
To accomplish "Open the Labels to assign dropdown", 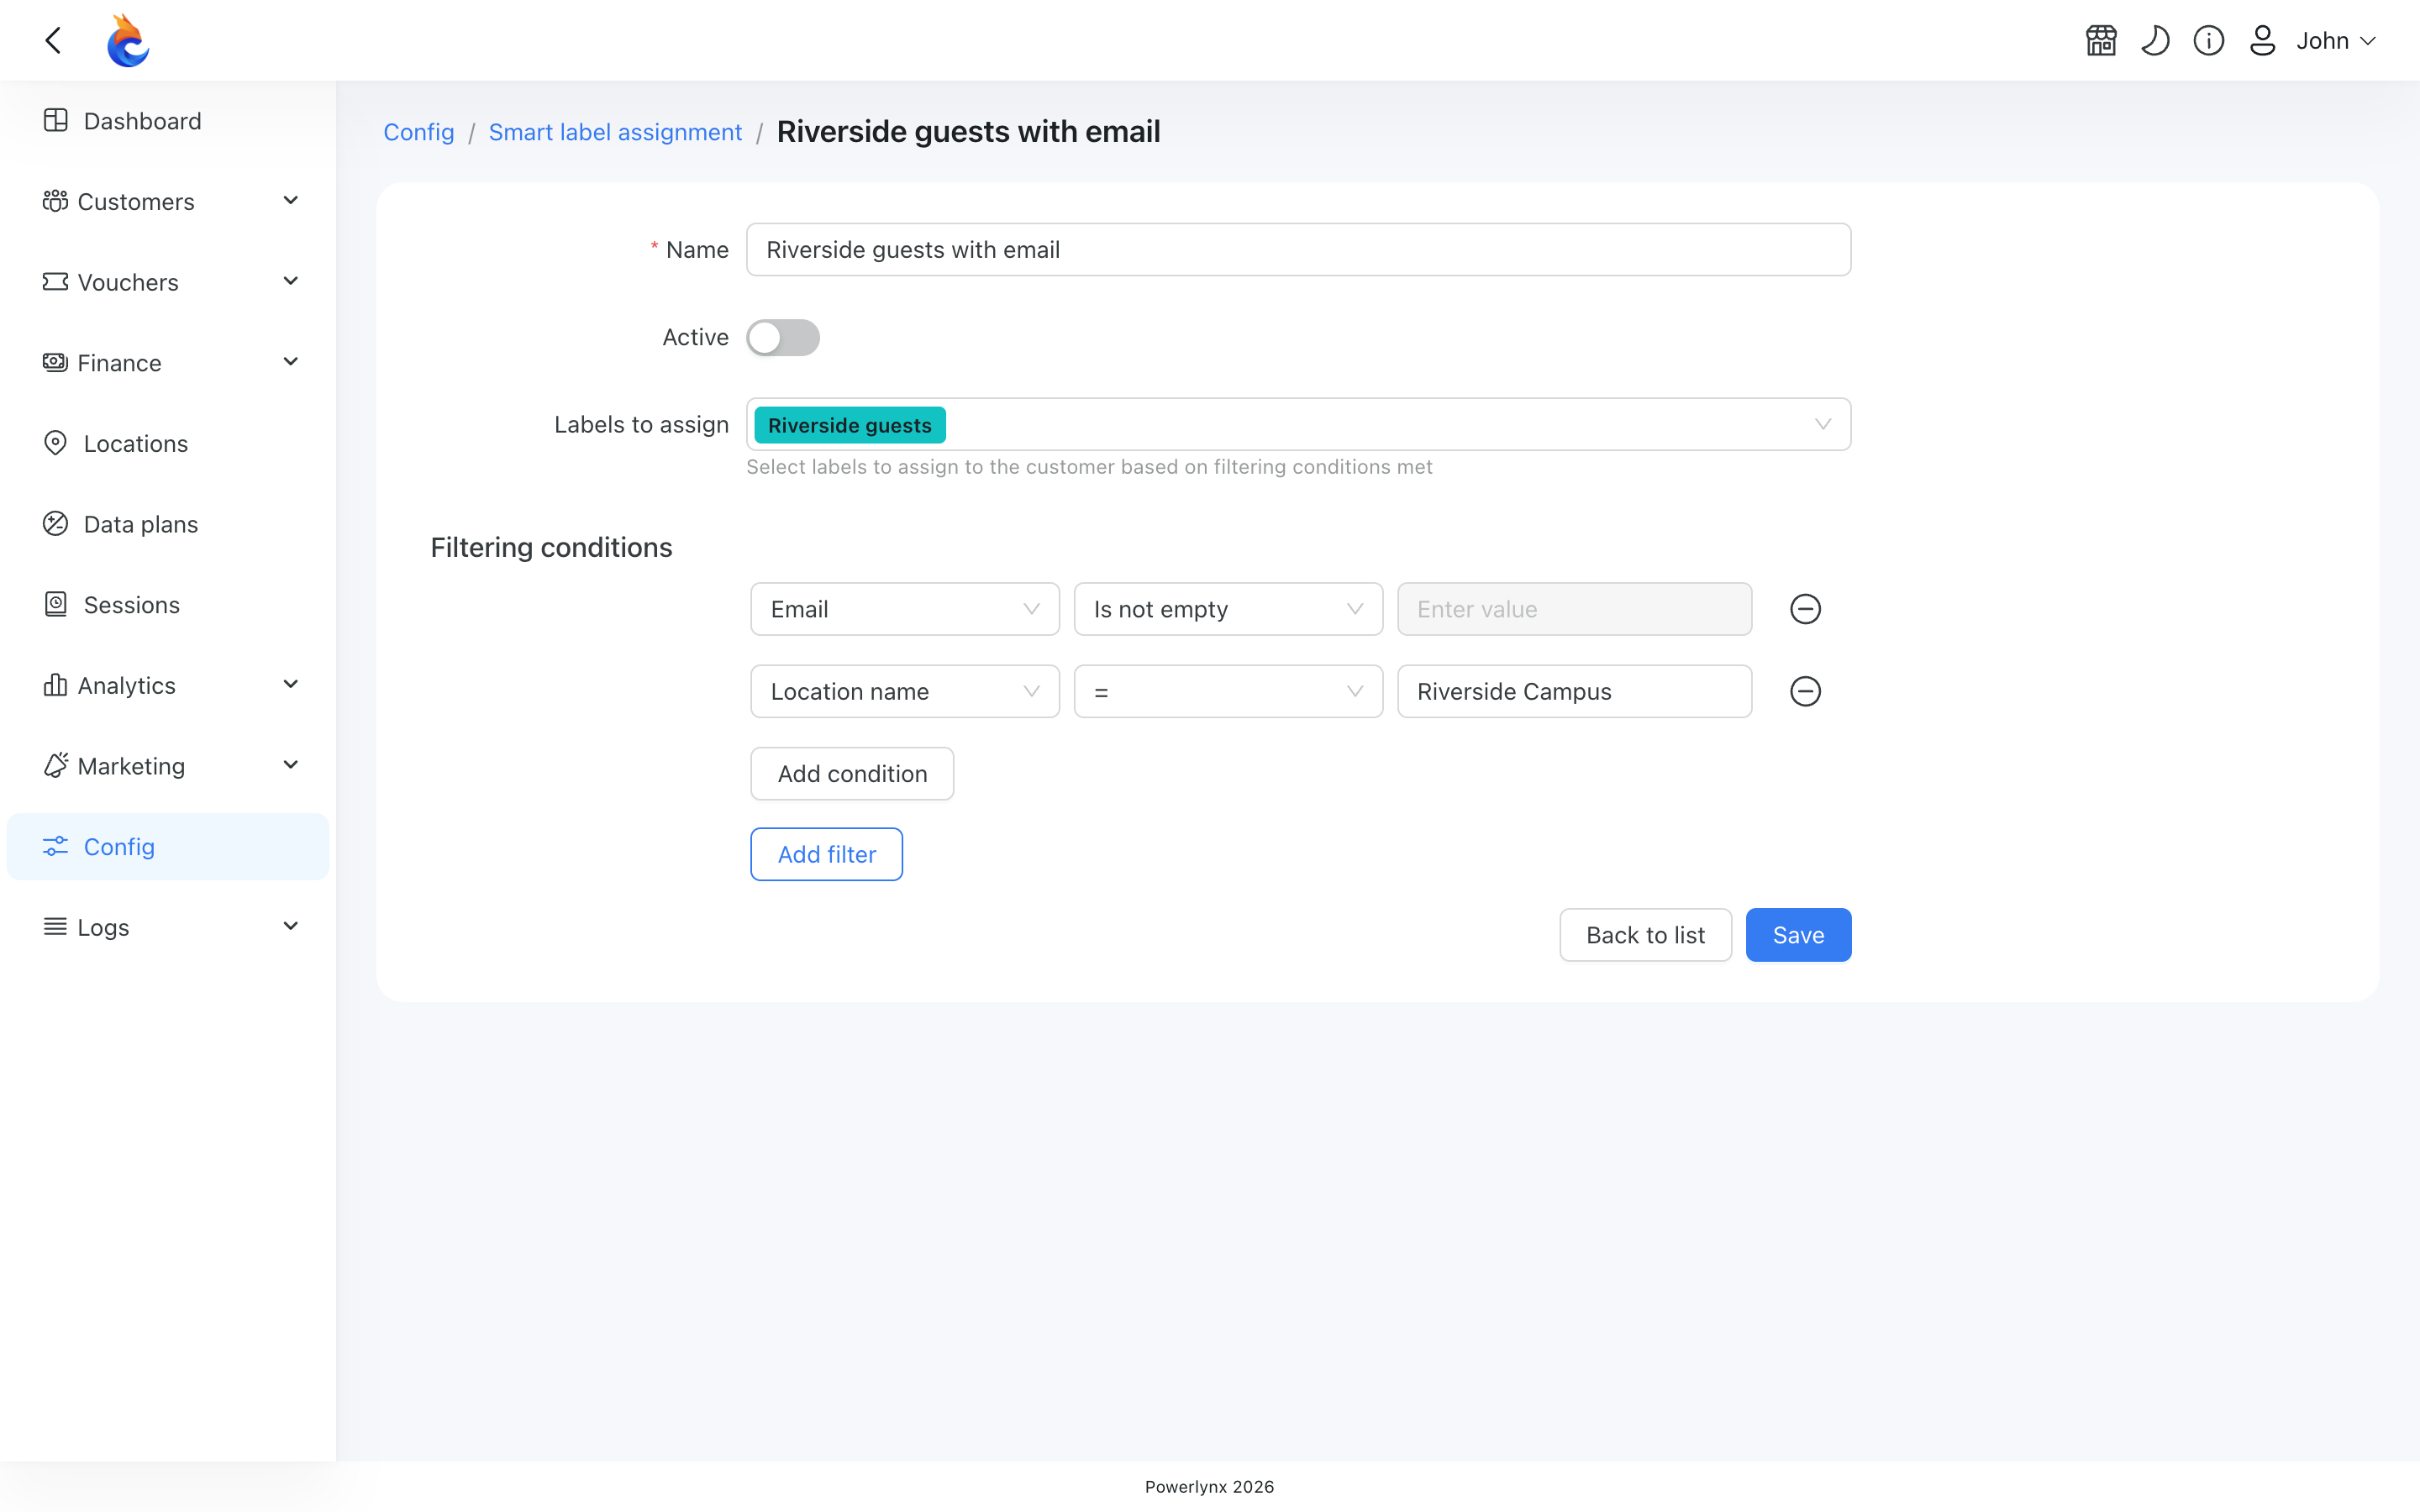I will 1298,425.
